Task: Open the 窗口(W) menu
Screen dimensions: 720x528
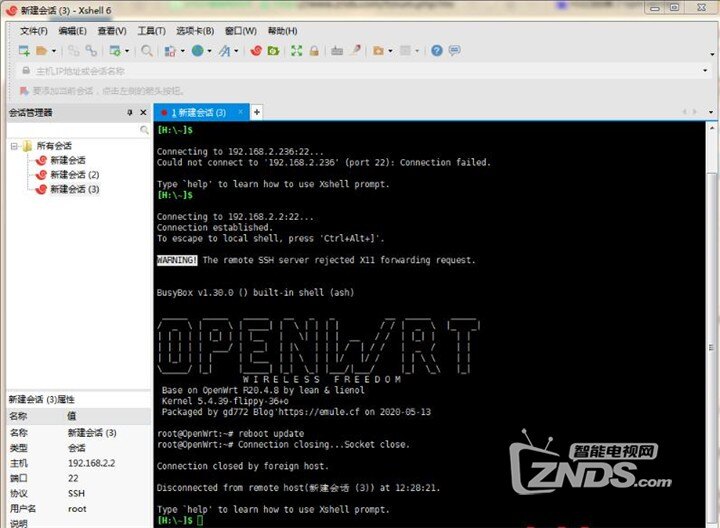Action: point(241,31)
